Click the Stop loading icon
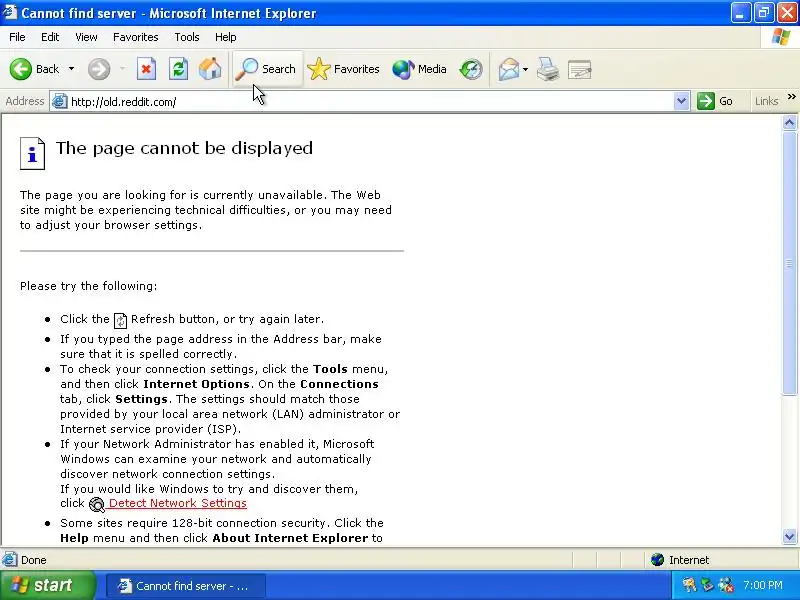The image size is (800, 600). tap(146, 69)
